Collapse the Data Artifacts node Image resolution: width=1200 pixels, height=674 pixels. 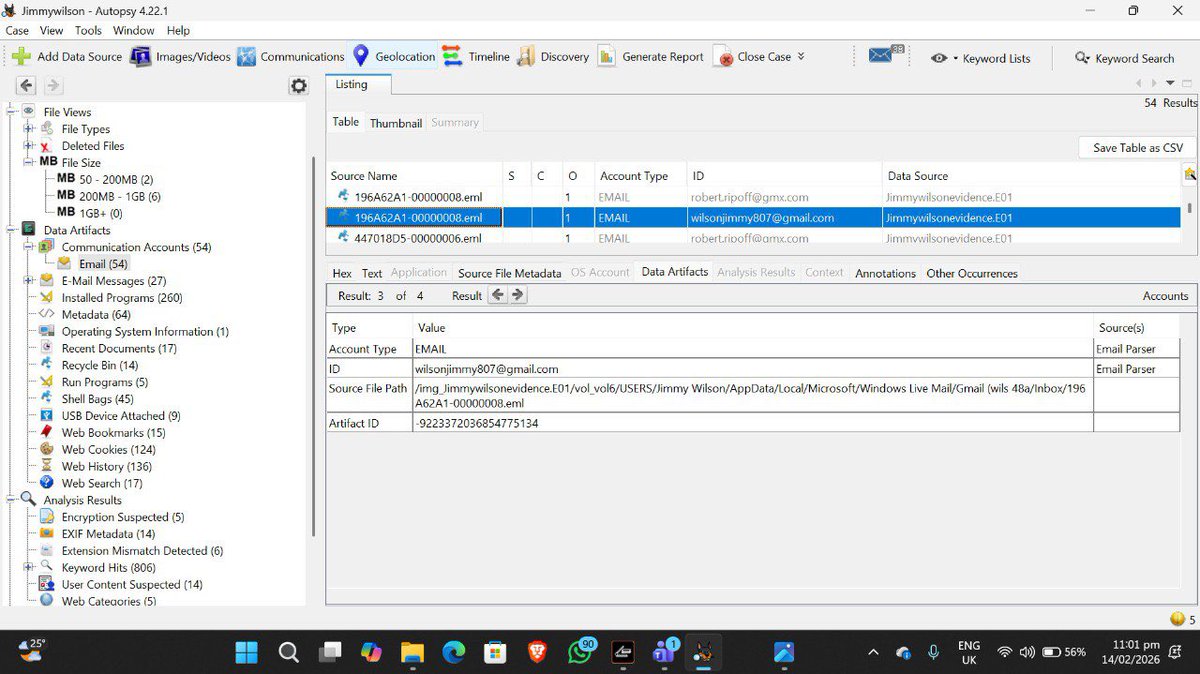point(12,229)
